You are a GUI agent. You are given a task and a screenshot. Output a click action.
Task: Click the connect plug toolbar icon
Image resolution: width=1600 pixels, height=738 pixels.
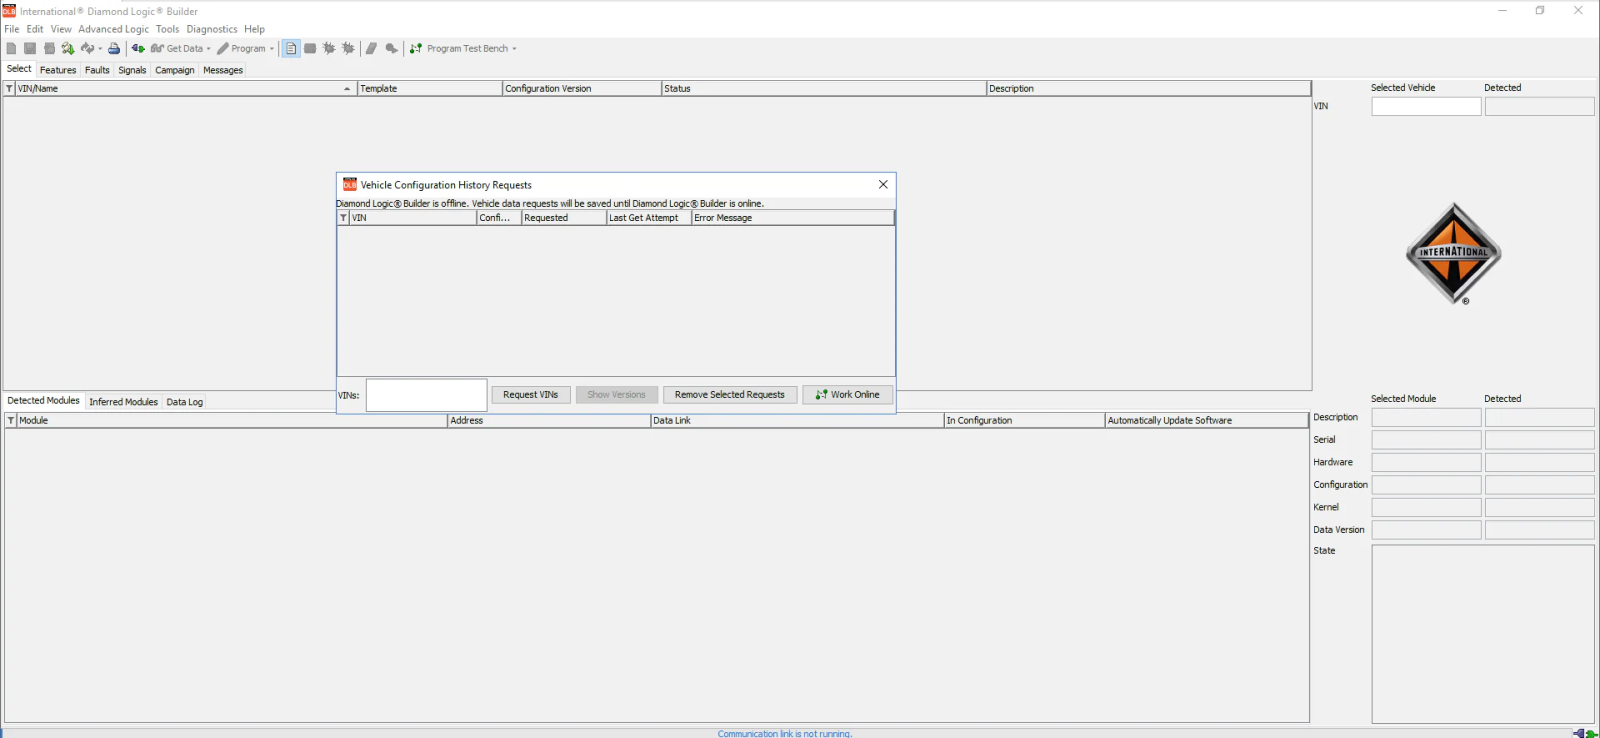[x=138, y=48]
